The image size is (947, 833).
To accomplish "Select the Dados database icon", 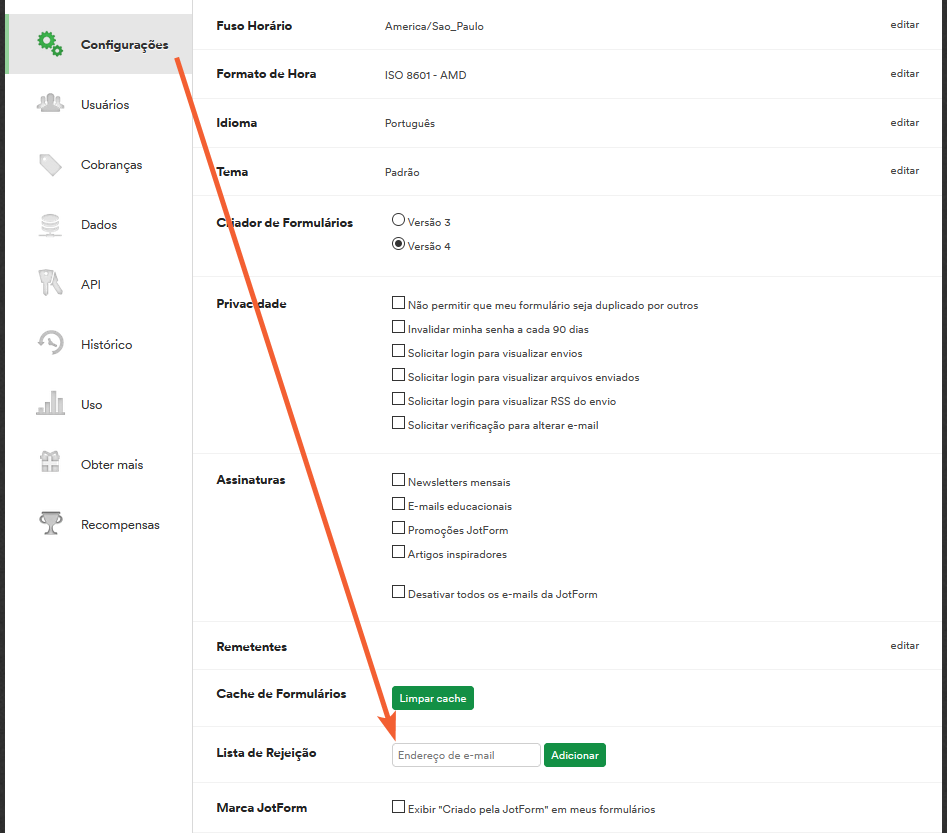I will tap(50, 224).
